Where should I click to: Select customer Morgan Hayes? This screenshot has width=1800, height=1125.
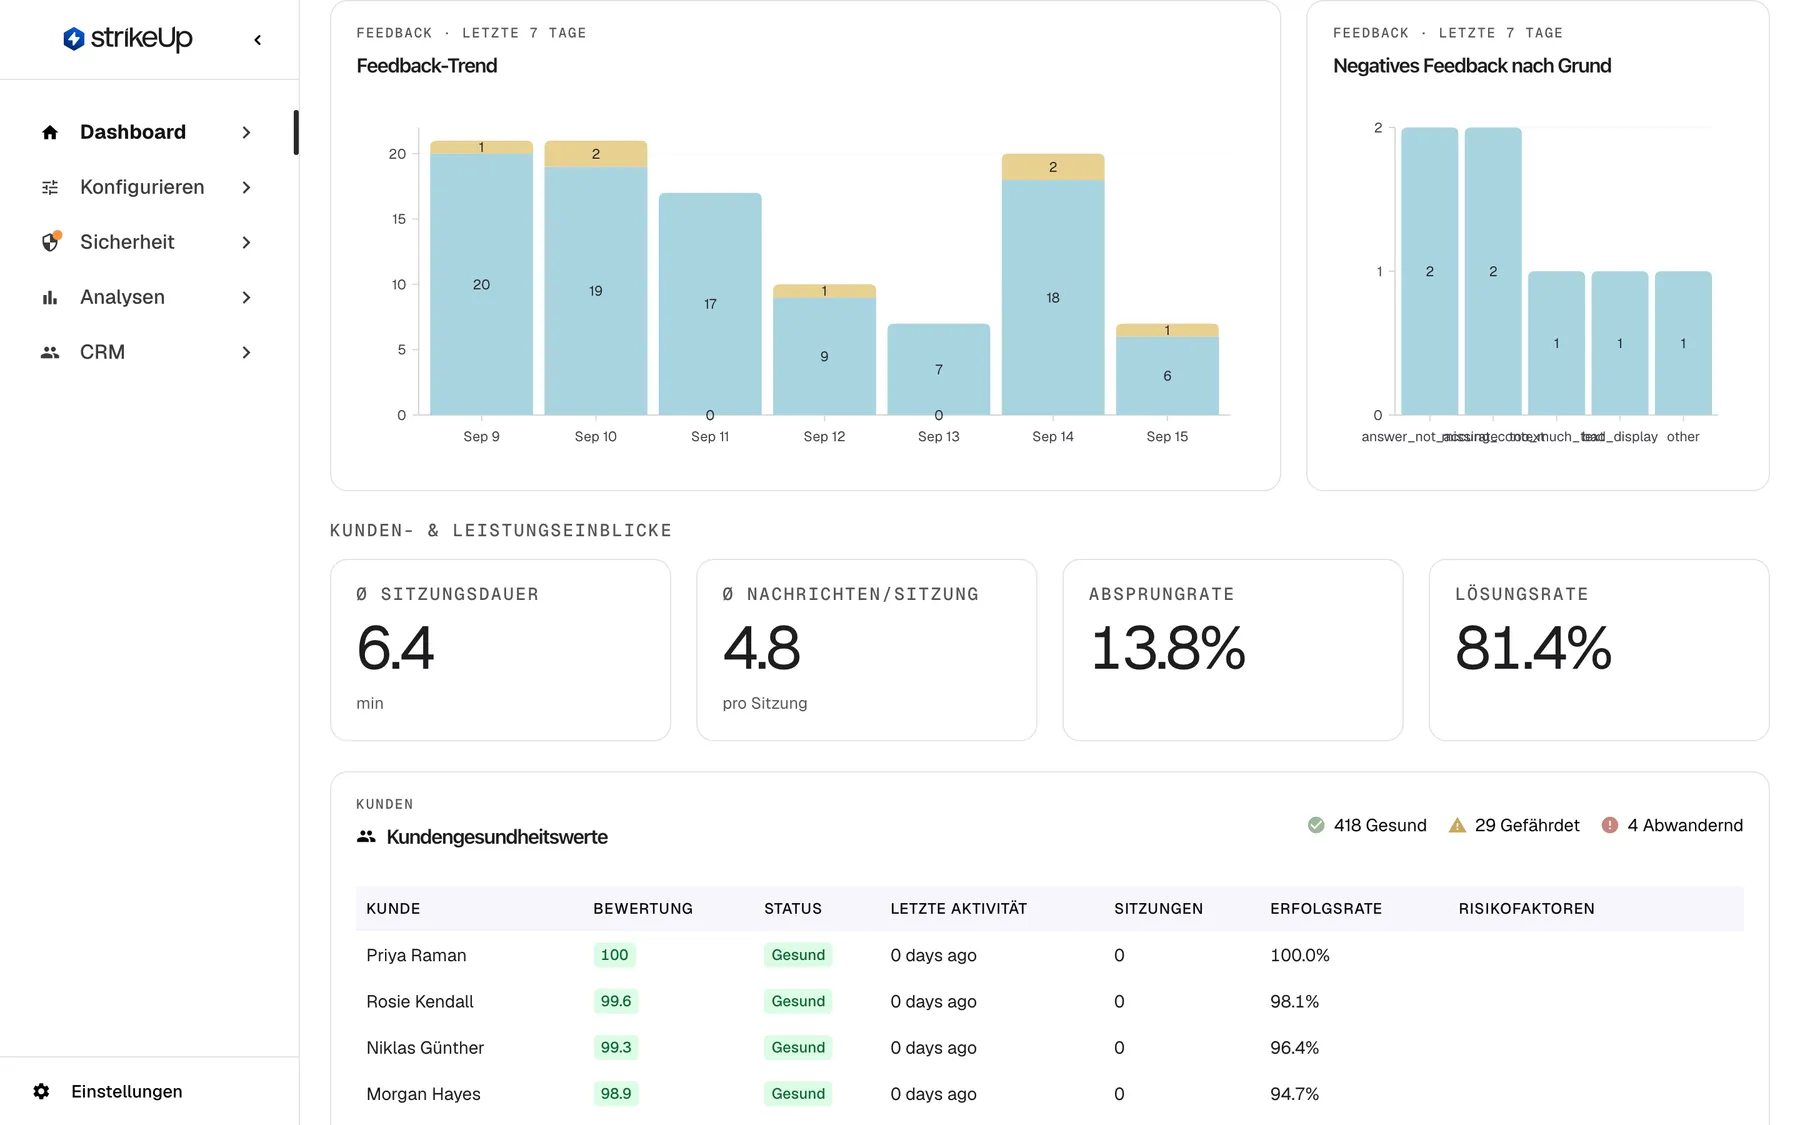423,1094
